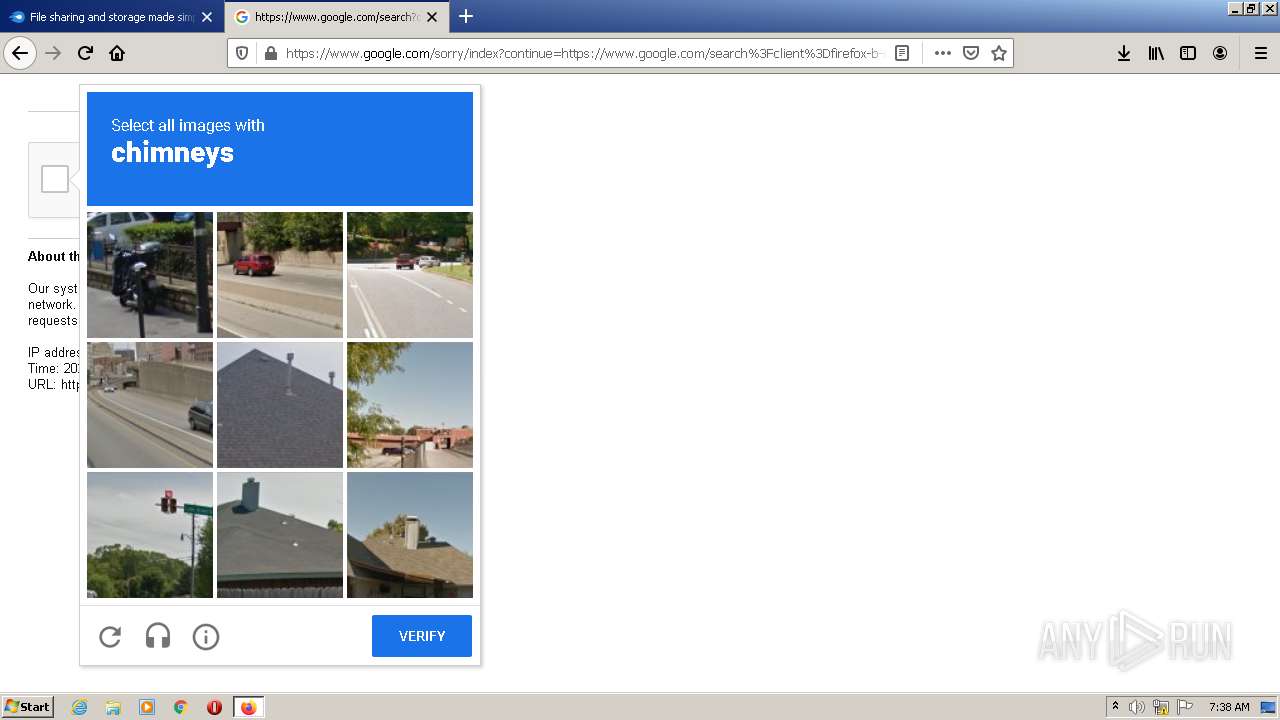This screenshot has width=1280, height=720.
Task: Open the Windows Start menu
Action: (28, 707)
